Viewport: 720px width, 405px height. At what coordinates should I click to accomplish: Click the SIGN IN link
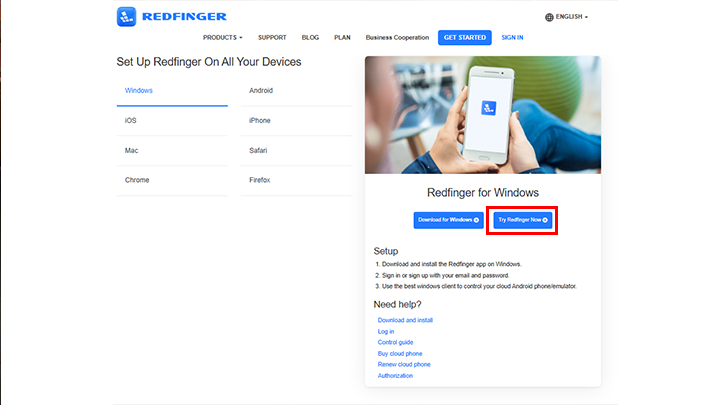512,38
